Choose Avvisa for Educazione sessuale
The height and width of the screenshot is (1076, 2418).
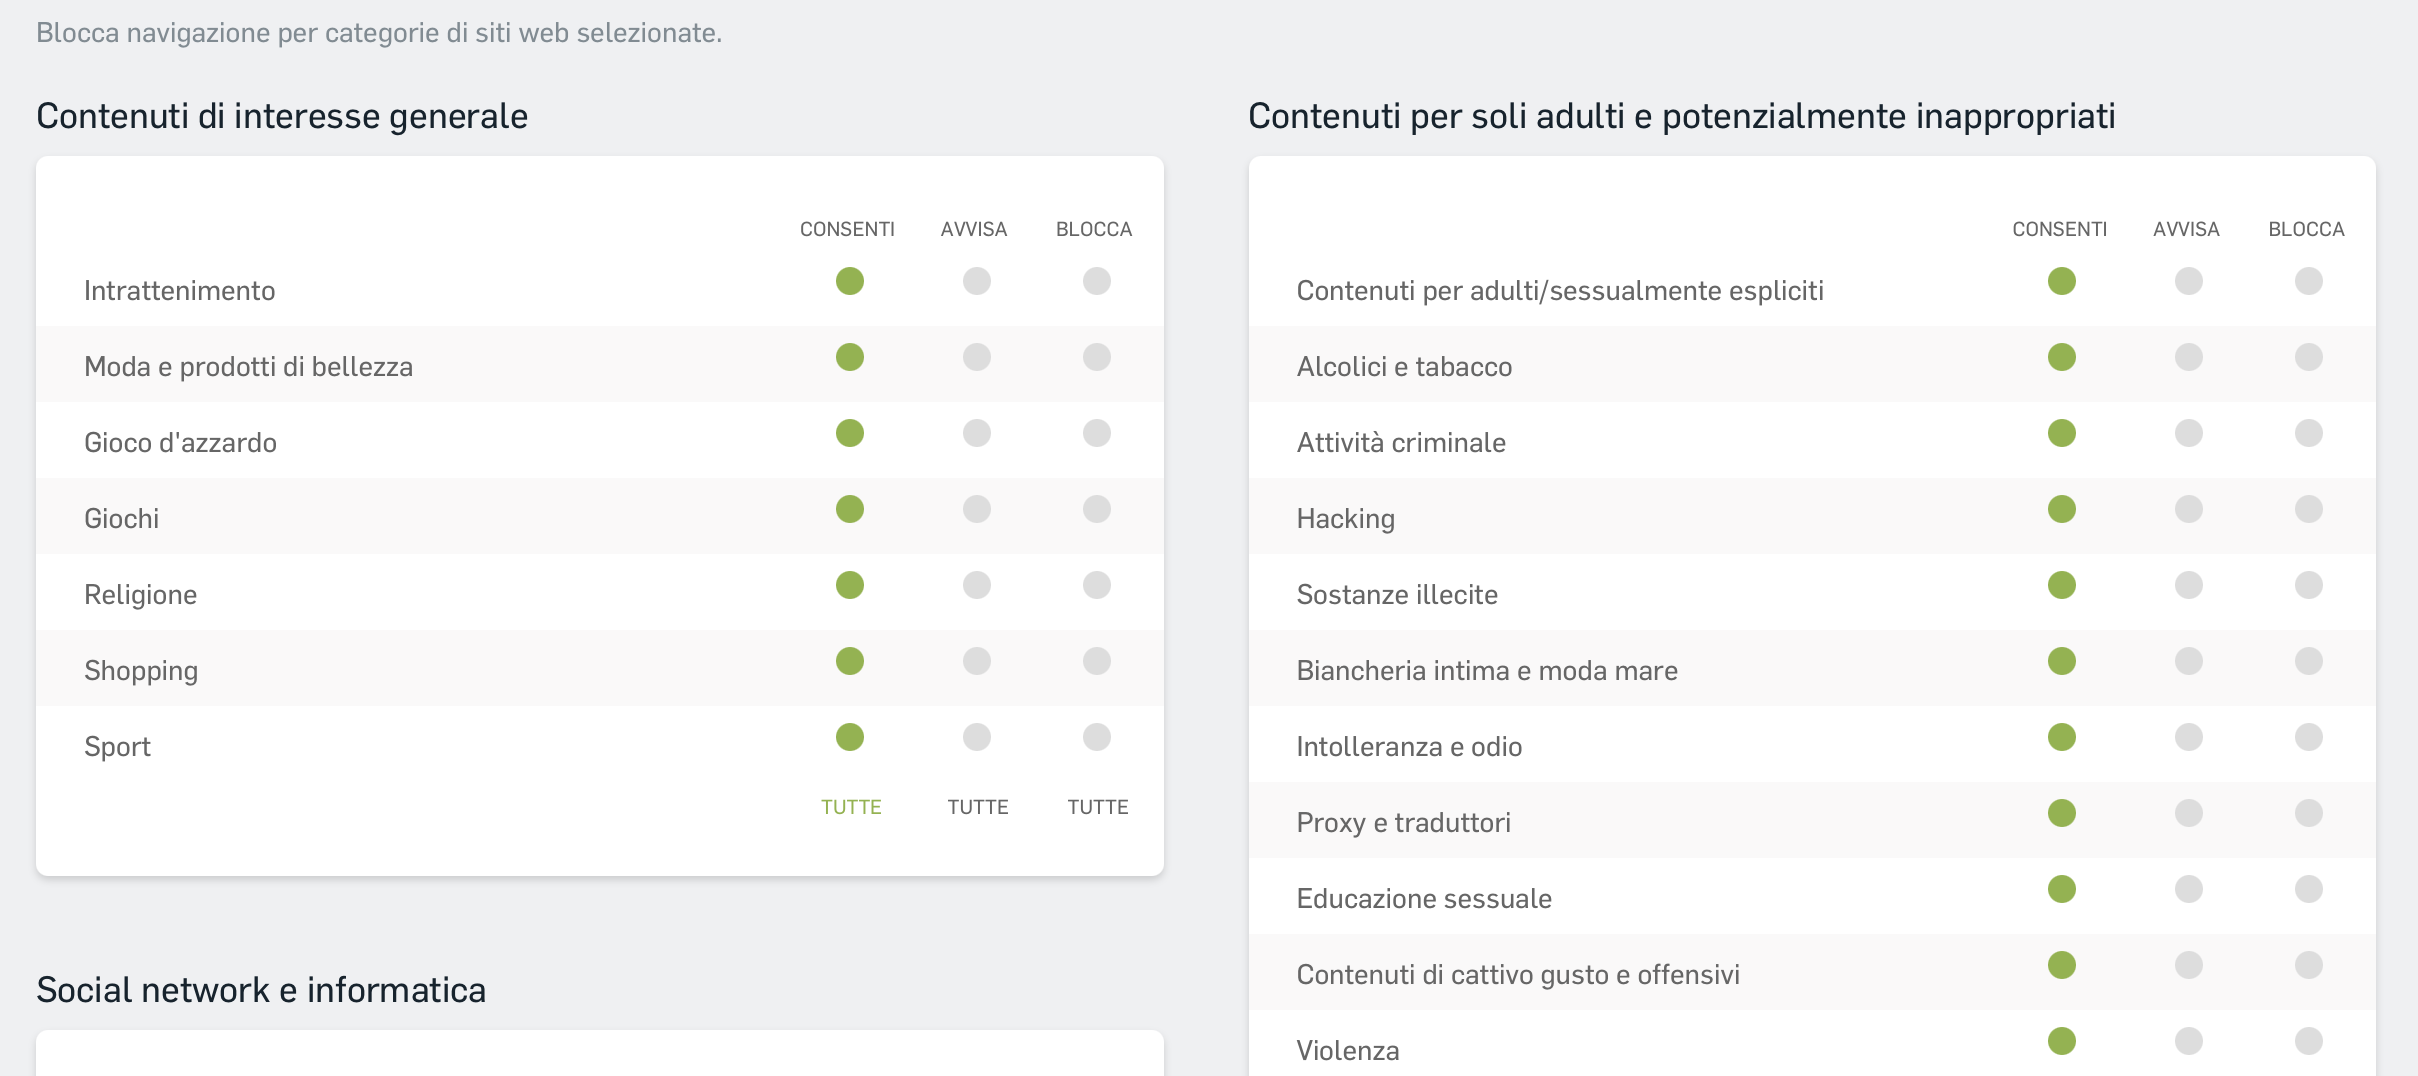coord(2189,889)
